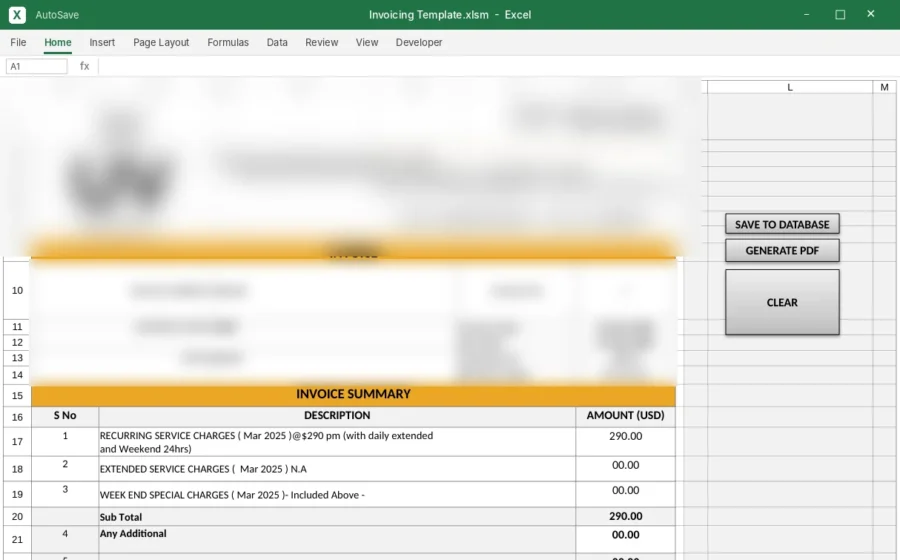Open the File menu
Image resolution: width=900 pixels, height=560 pixels.
(18, 42)
